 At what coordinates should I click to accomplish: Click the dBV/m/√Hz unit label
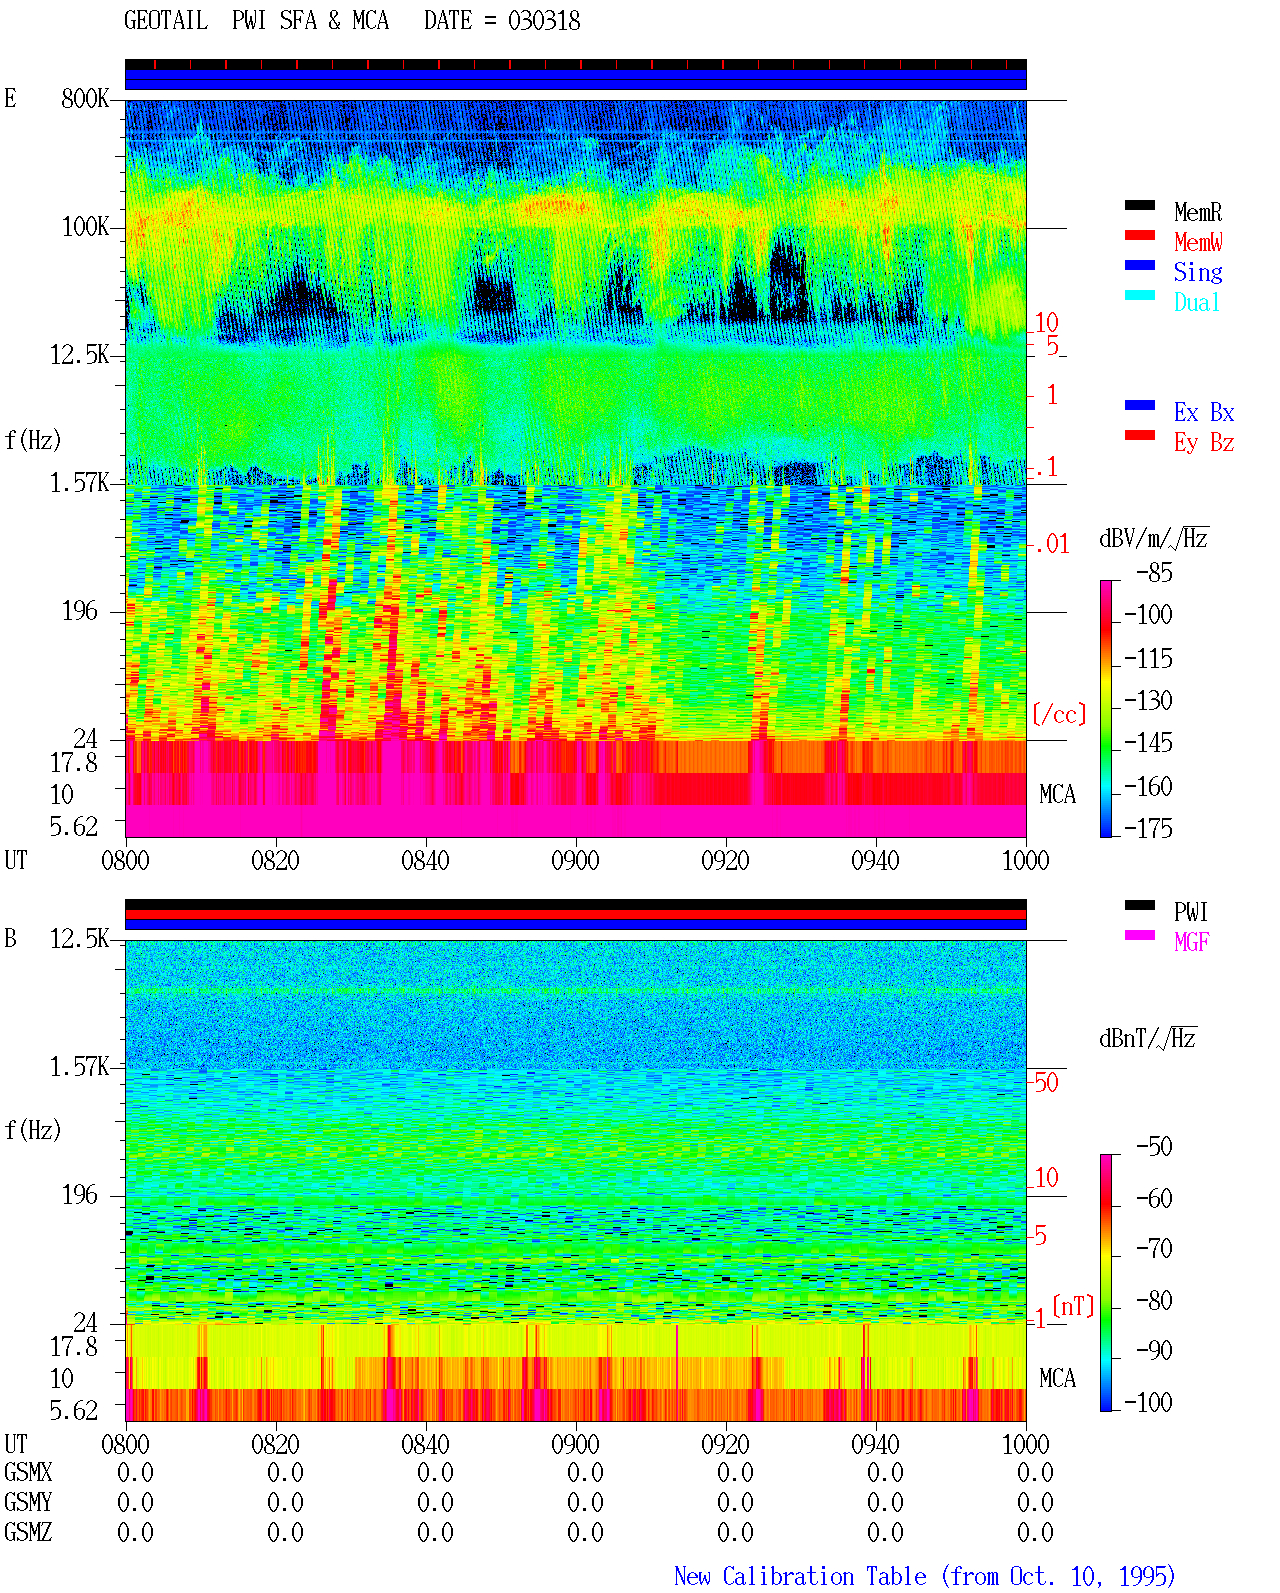point(1154,538)
